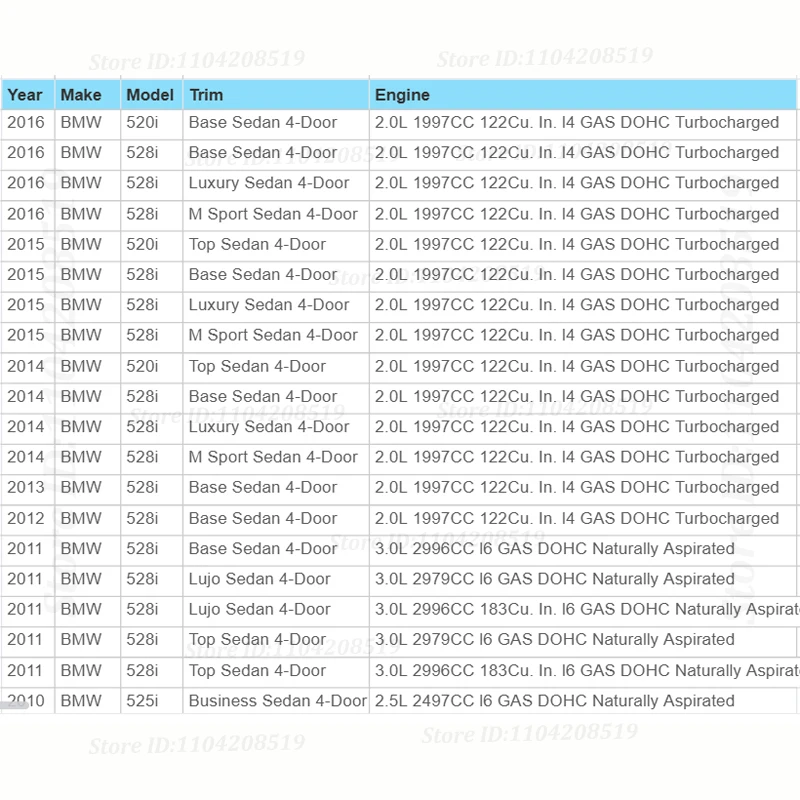The width and height of the screenshot is (800, 800).
Task: Click "Base Sedan 4-Door" in the 2013 row
Action: pos(263,487)
